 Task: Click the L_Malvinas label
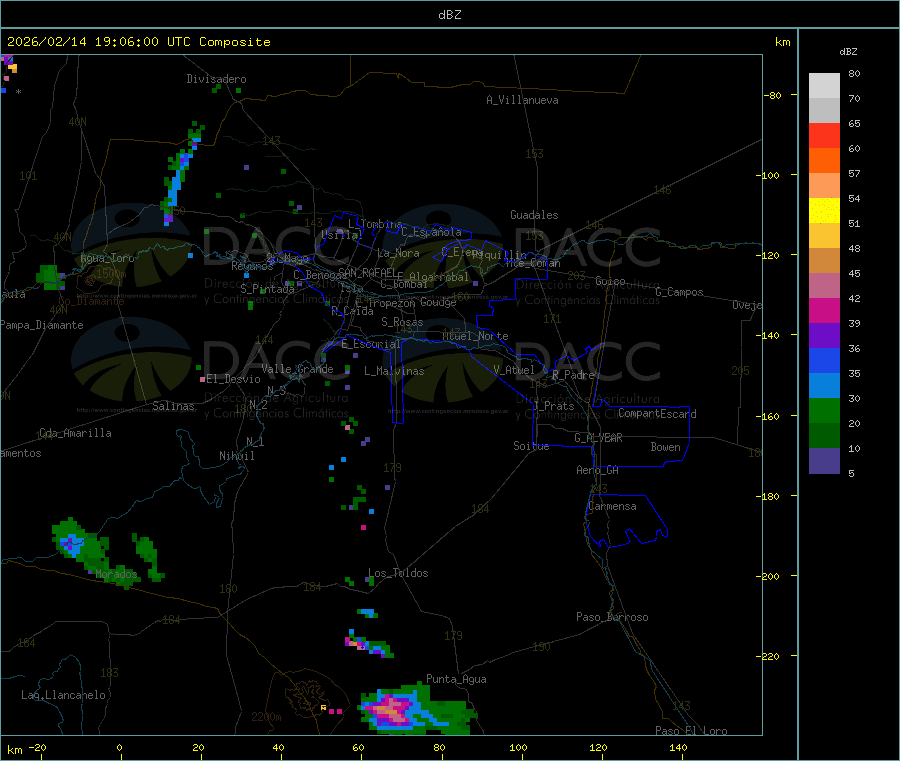pyautogui.click(x=394, y=371)
